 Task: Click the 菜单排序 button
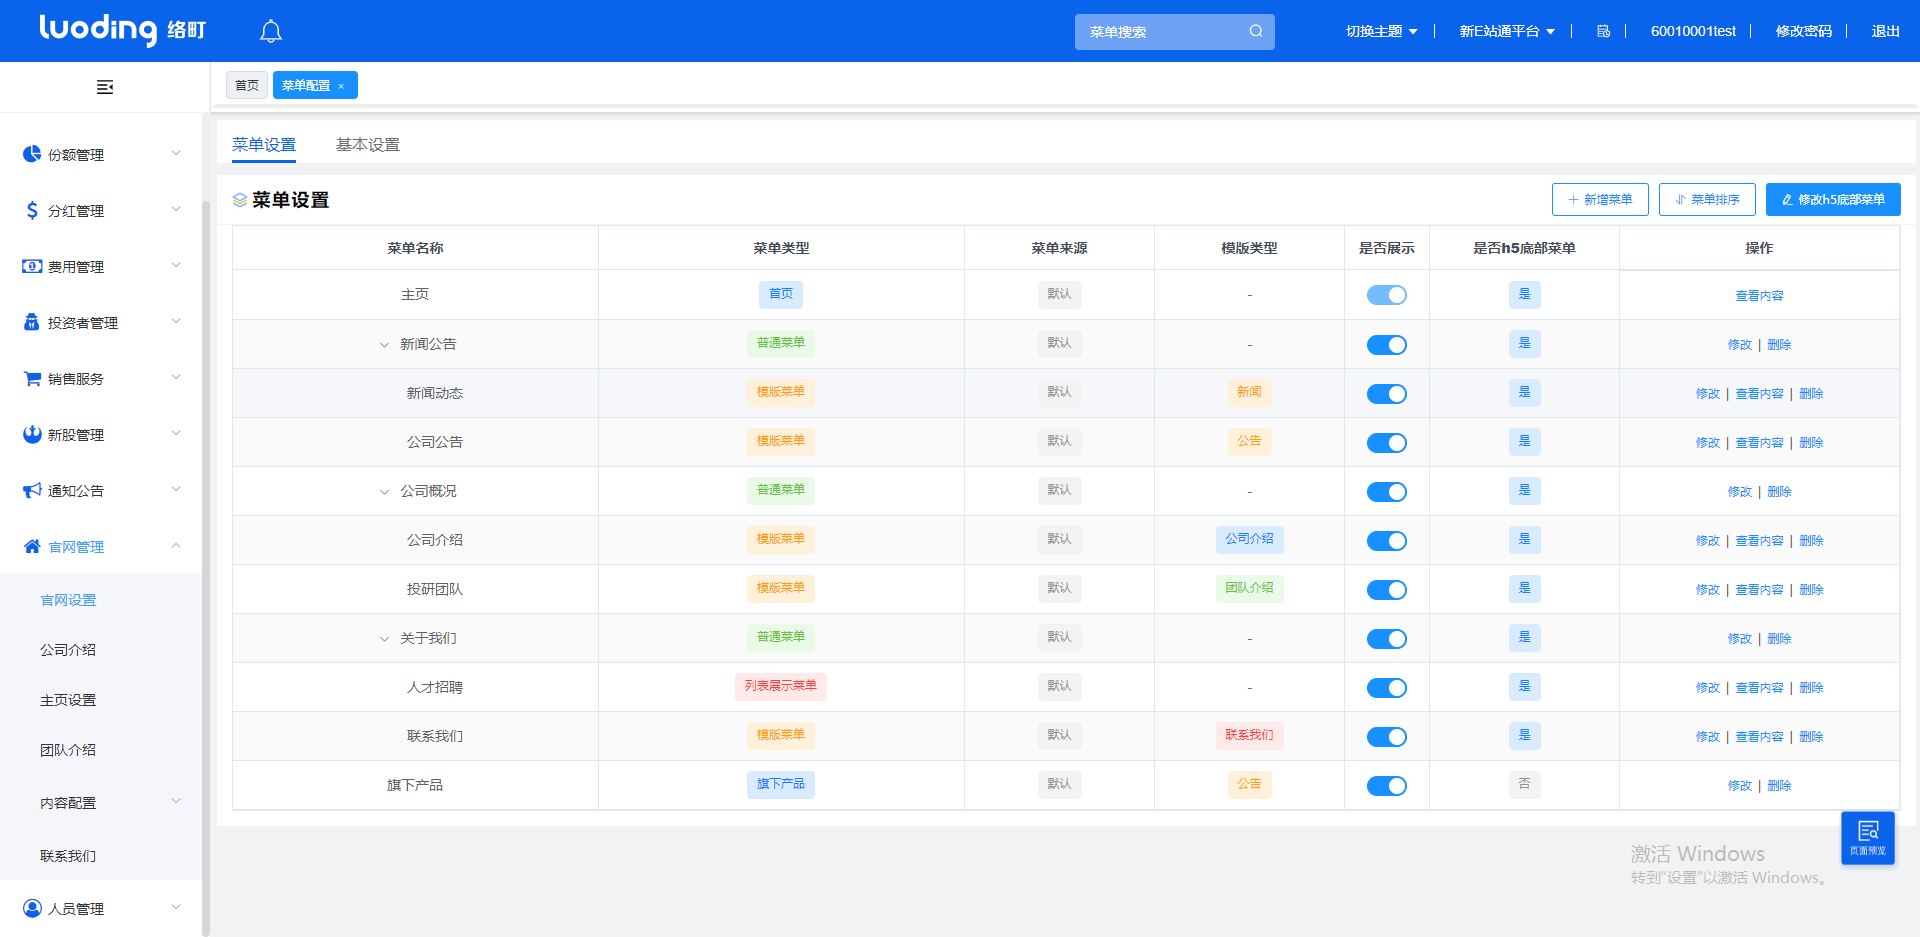coord(1707,199)
